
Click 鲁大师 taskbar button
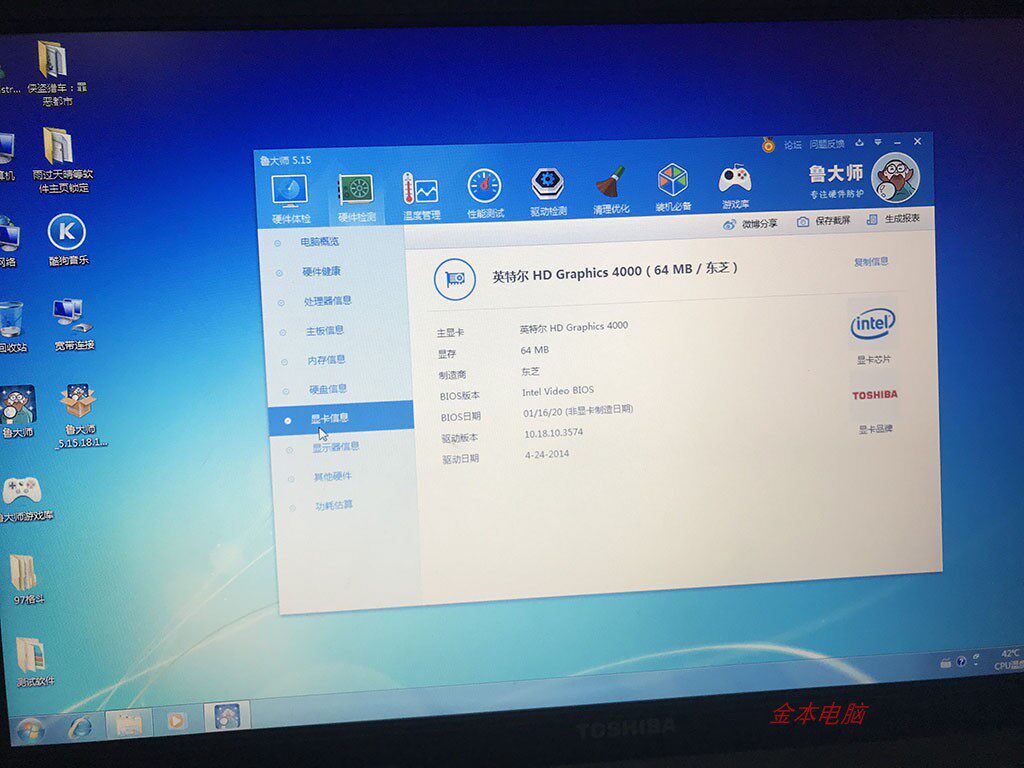[227, 717]
